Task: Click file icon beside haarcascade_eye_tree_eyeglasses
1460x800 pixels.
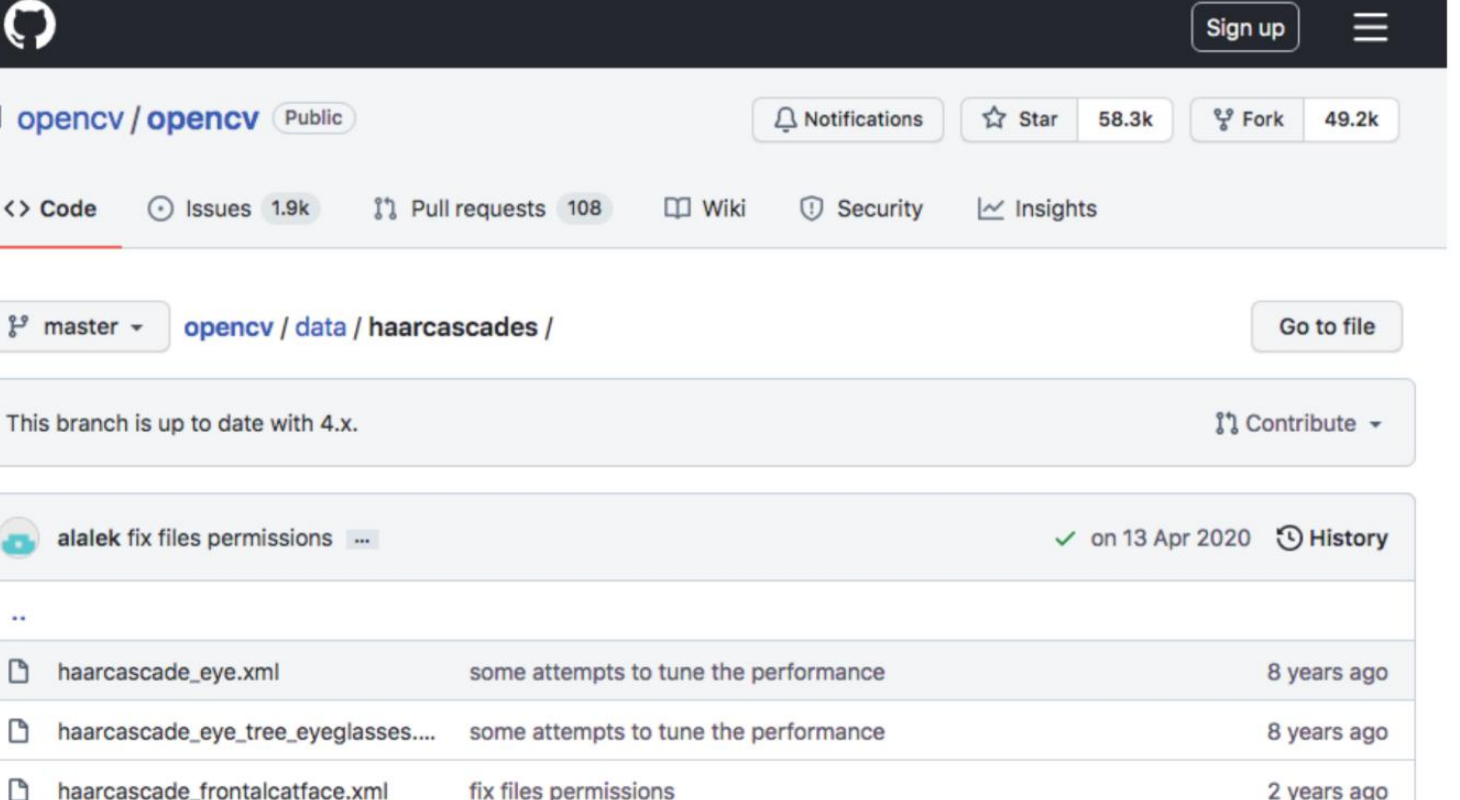Action: 17,732
